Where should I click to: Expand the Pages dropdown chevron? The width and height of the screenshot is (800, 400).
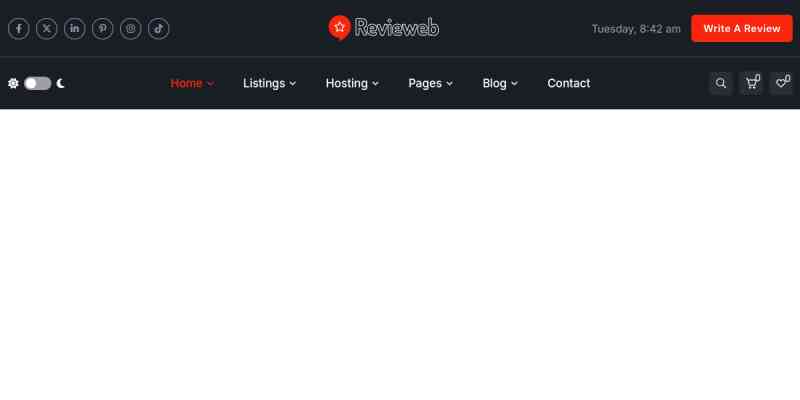pos(449,84)
